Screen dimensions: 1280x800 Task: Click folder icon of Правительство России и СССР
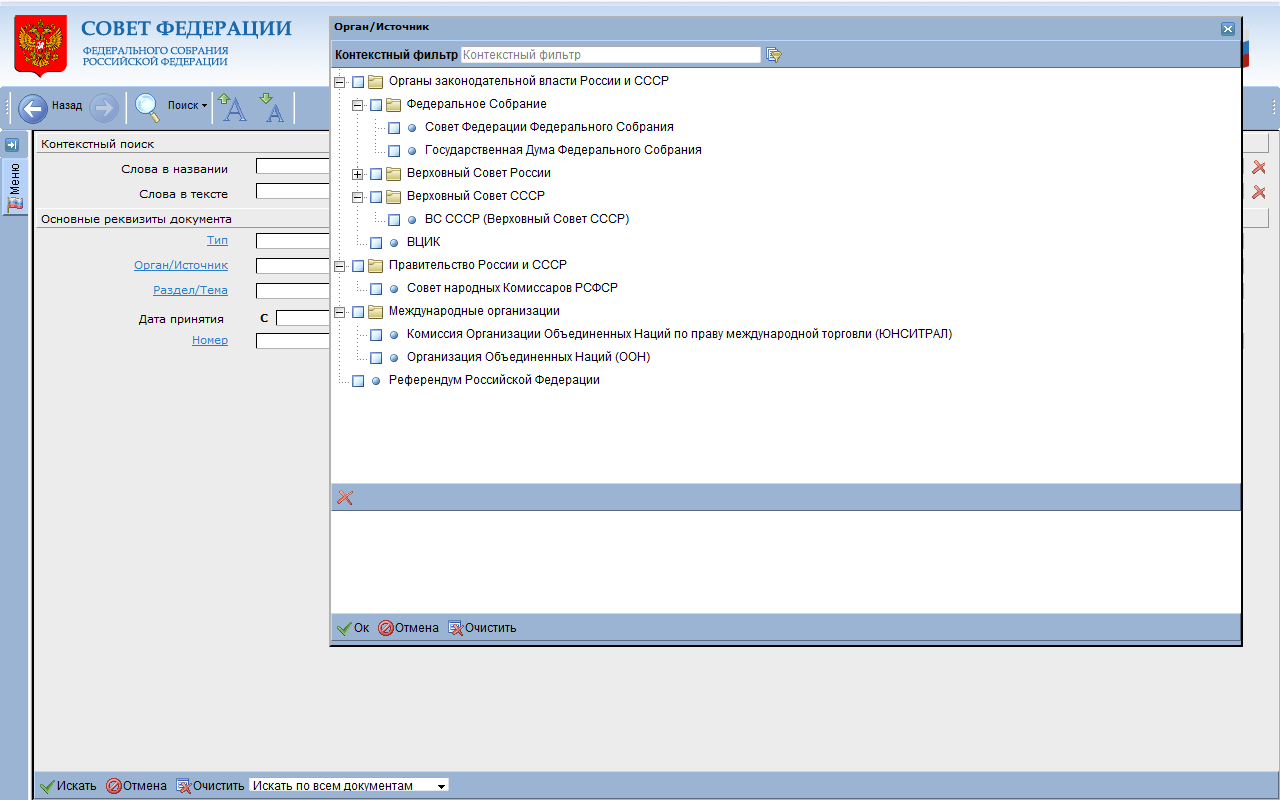375,265
